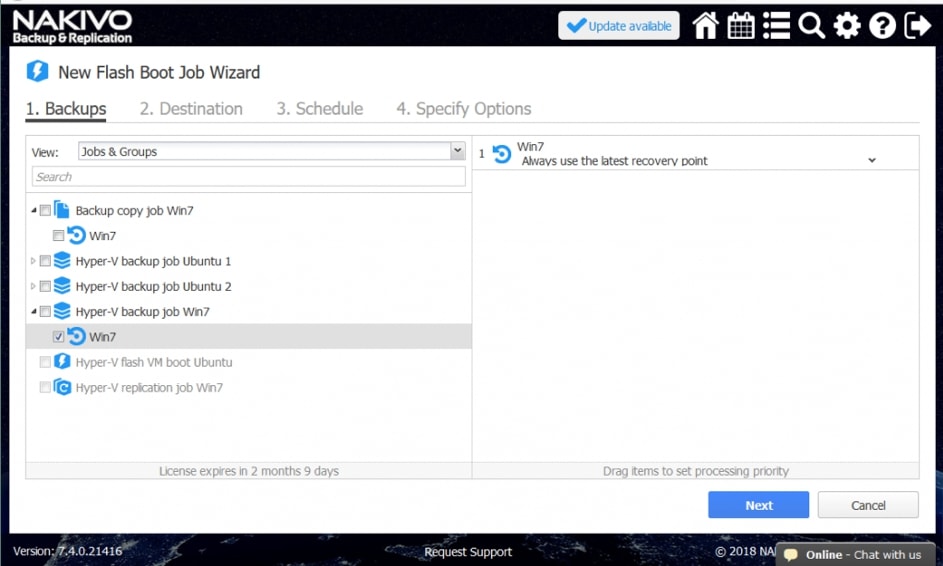Check the Hyper-V backup job Ubuntu 1 checkbox
Viewport: 943px width, 566px height.
click(45, 261)
